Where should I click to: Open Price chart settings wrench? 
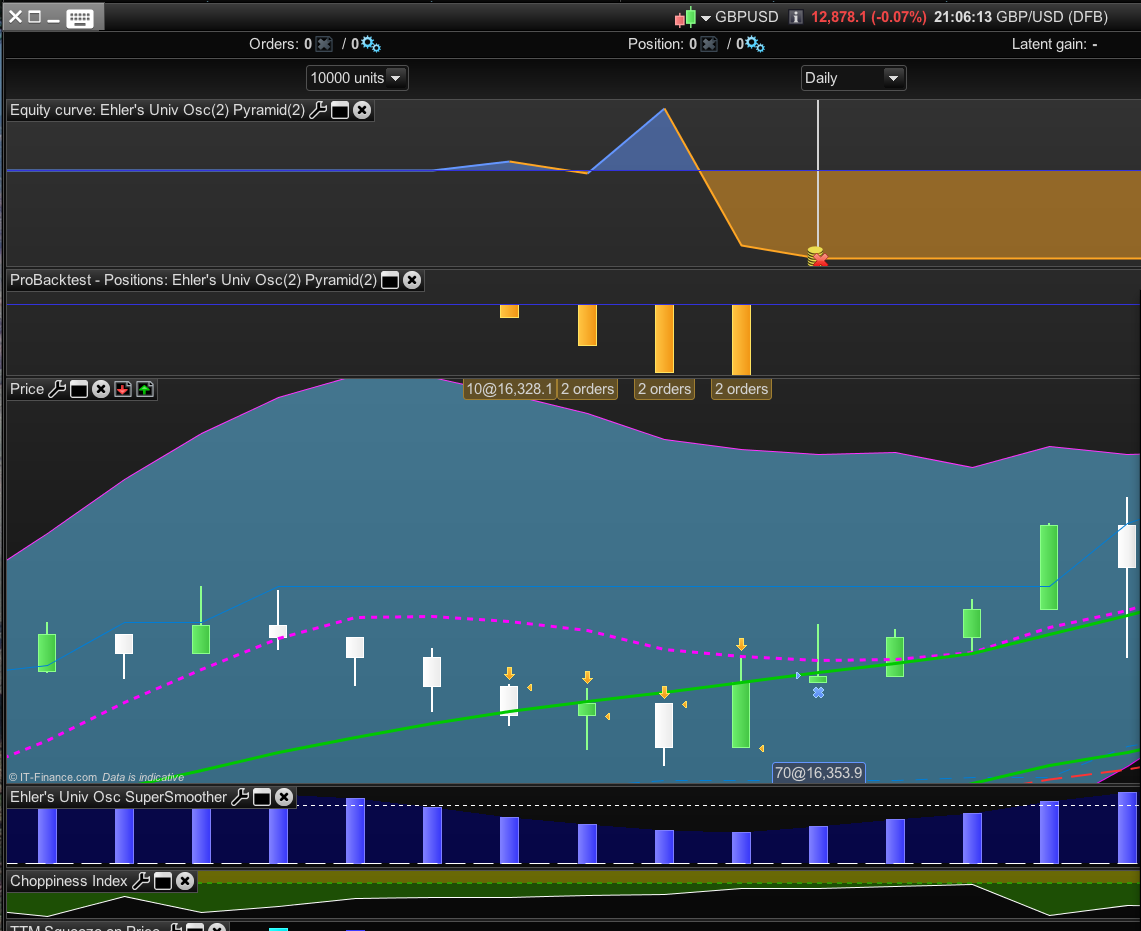click(57, 389)
